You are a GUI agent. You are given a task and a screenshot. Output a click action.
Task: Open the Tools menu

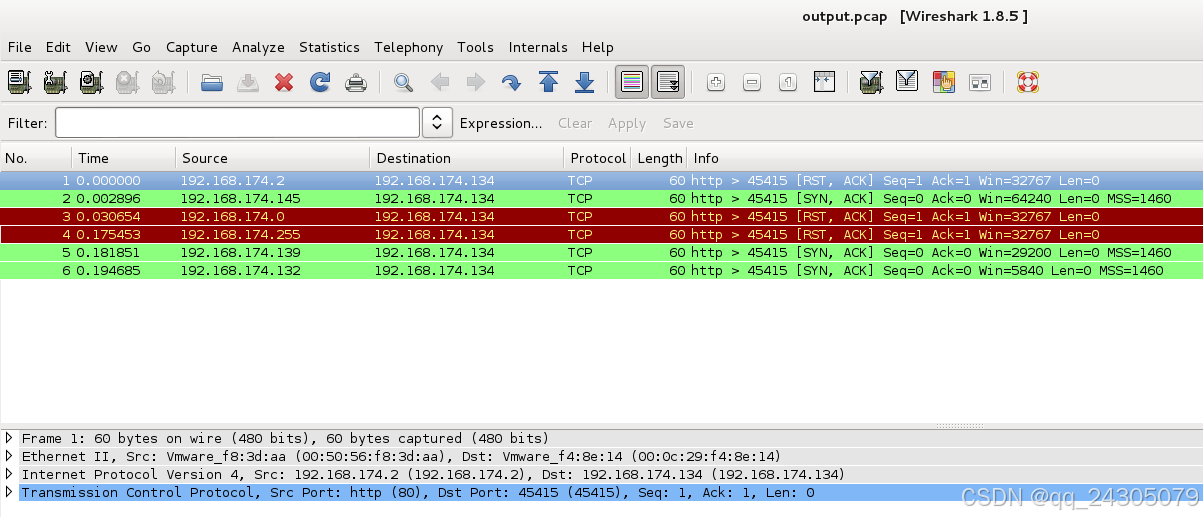pyautogui.click(x=475, y=47)
